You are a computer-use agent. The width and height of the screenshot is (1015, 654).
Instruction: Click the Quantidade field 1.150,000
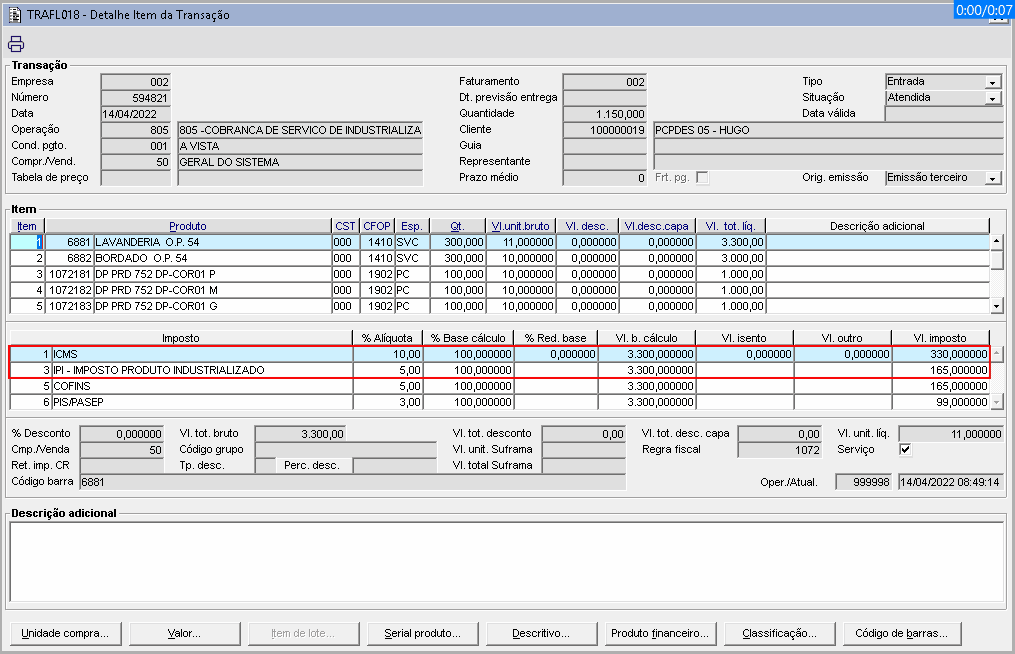[605, 114]
